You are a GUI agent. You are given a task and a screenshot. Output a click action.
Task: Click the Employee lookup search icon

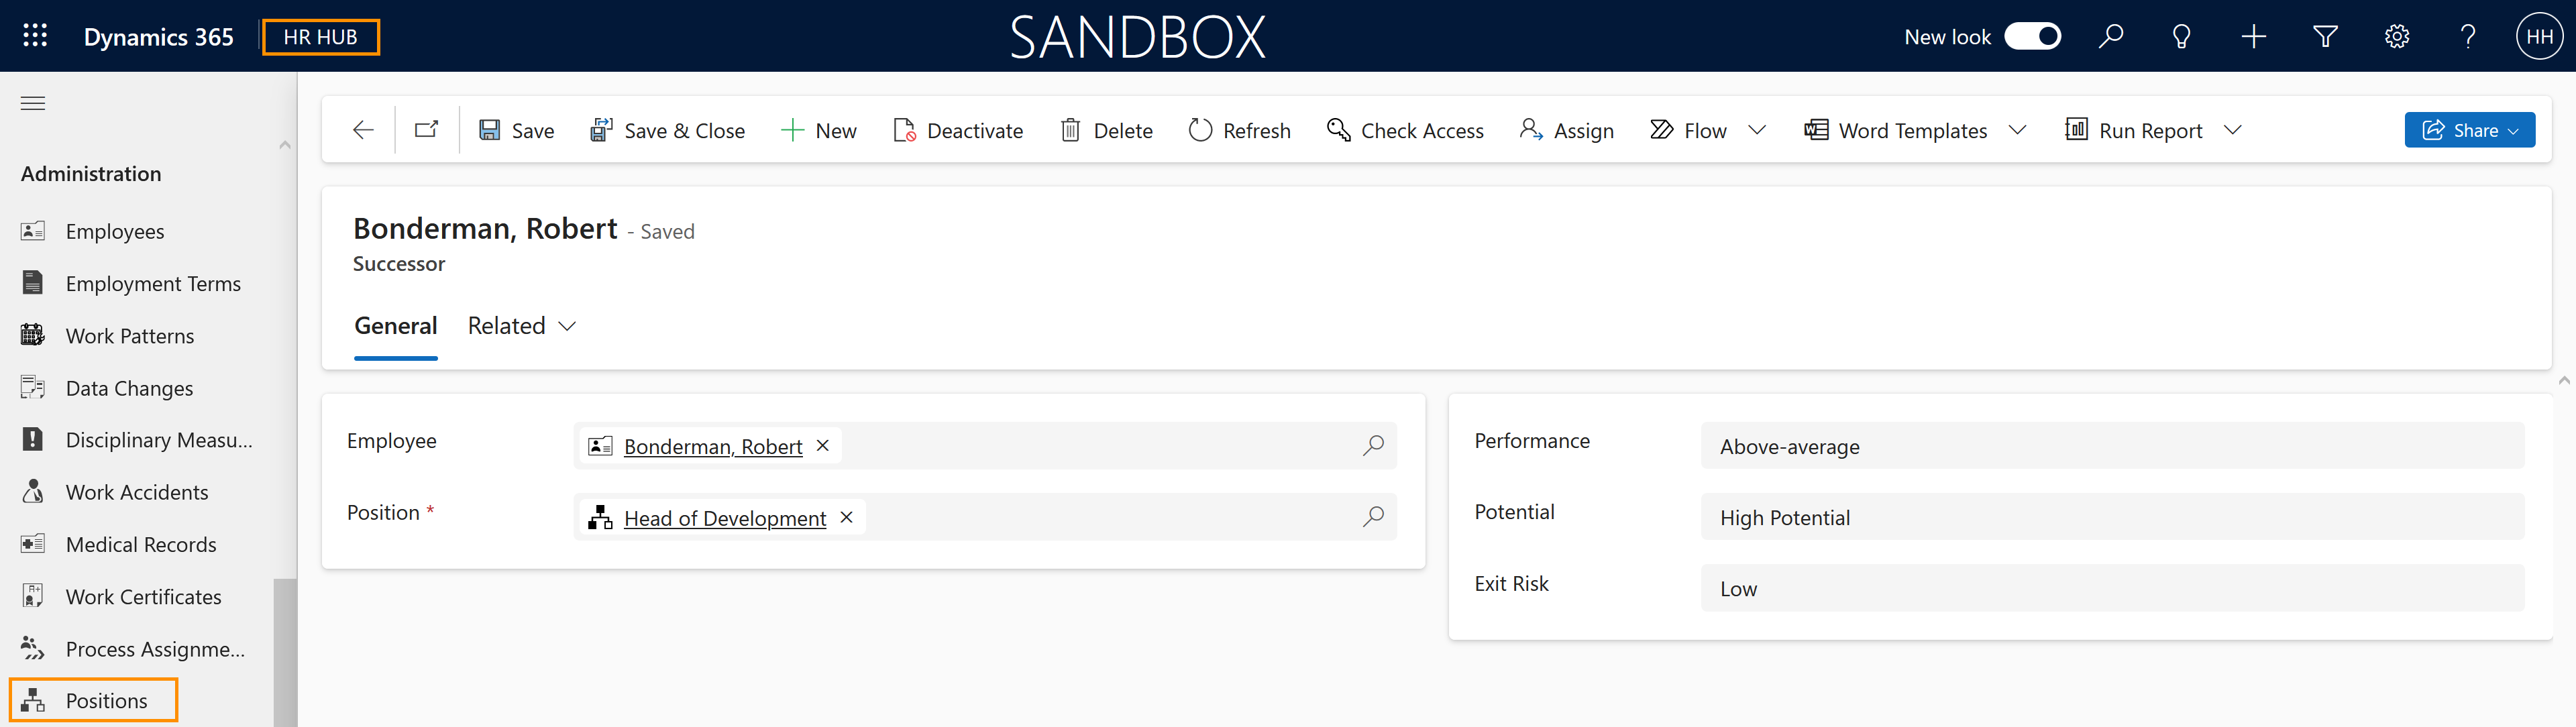tap(1373, 445)
